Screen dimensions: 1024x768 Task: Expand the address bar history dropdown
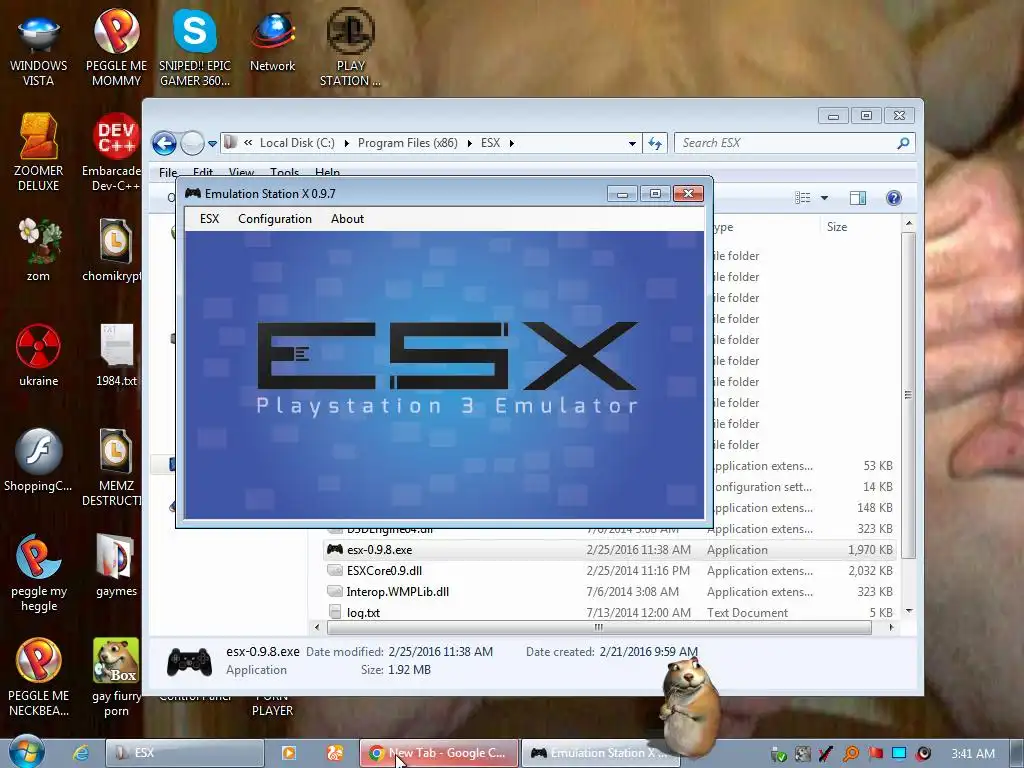pyautogui.click(x=632, y=143)
